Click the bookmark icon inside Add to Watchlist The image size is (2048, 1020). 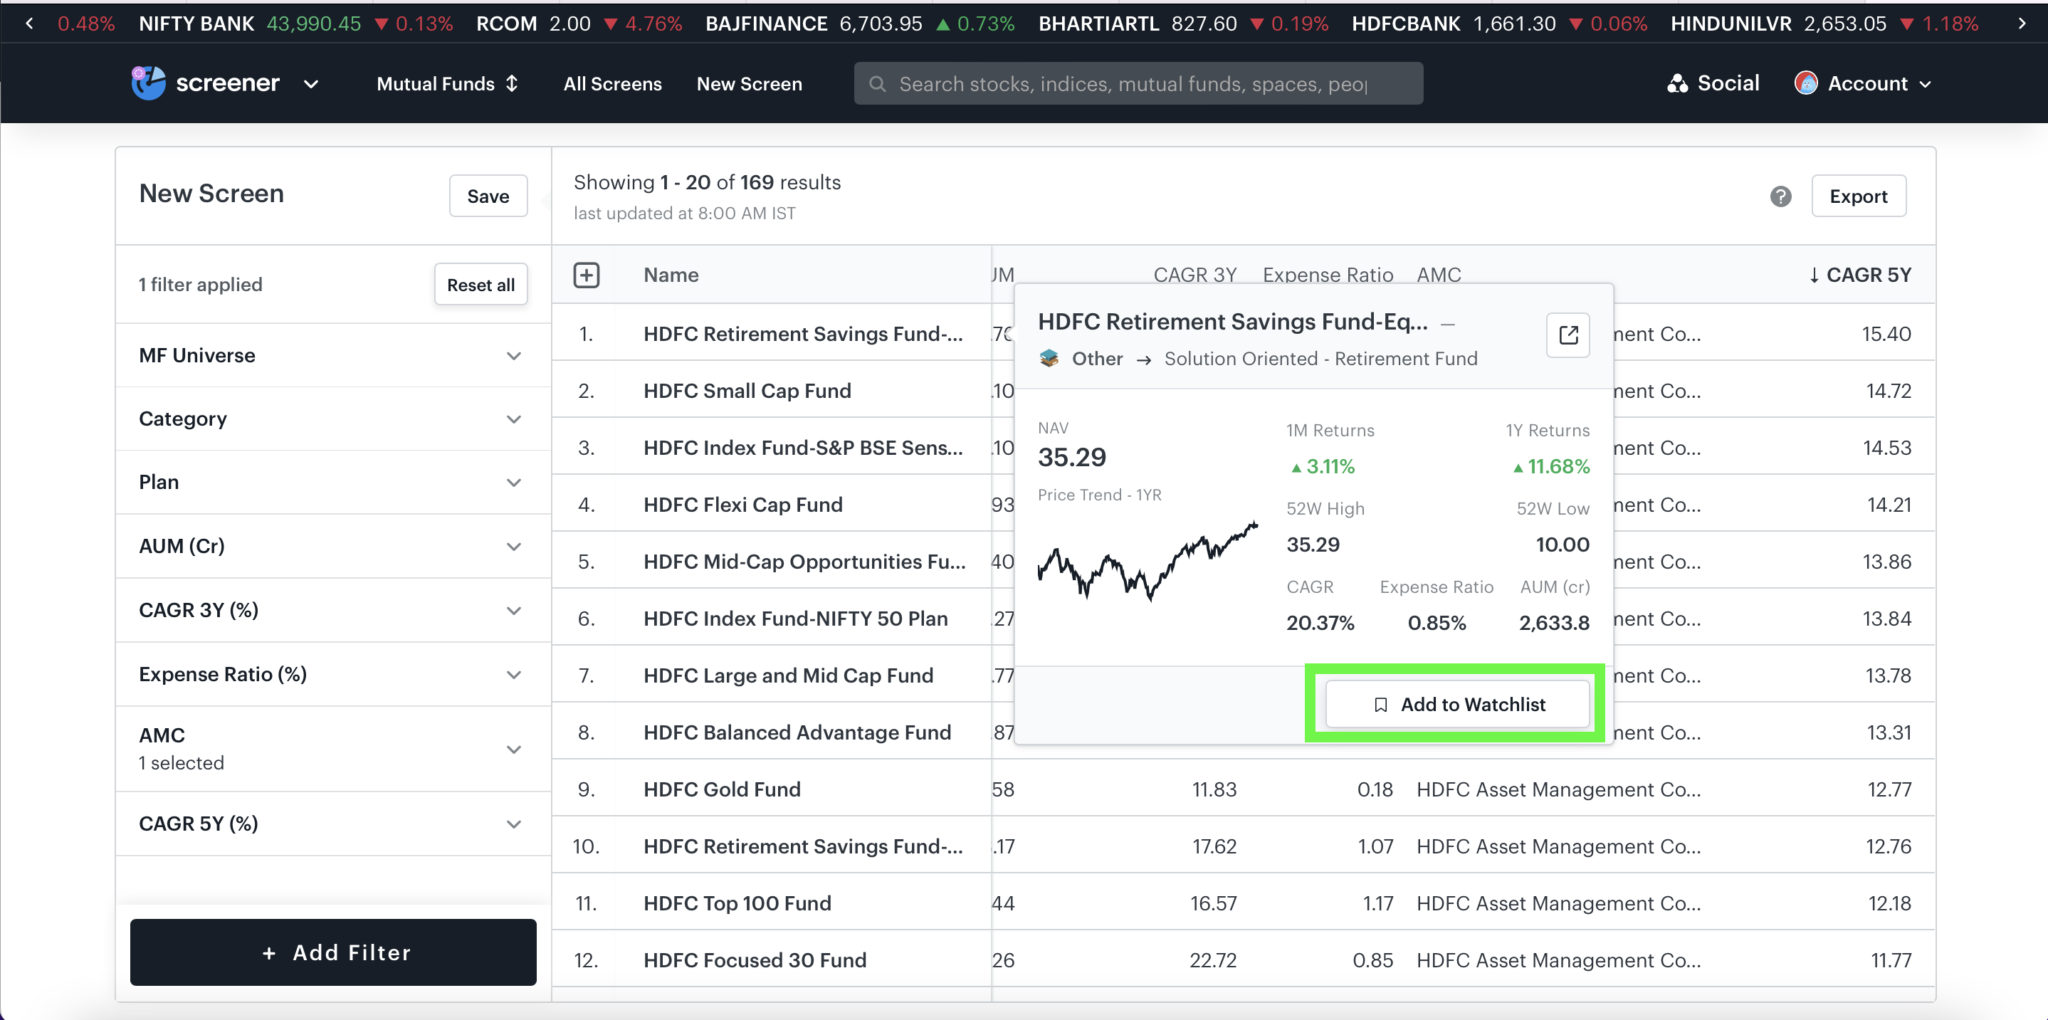pyautogui.click(x=1380, y=704)
